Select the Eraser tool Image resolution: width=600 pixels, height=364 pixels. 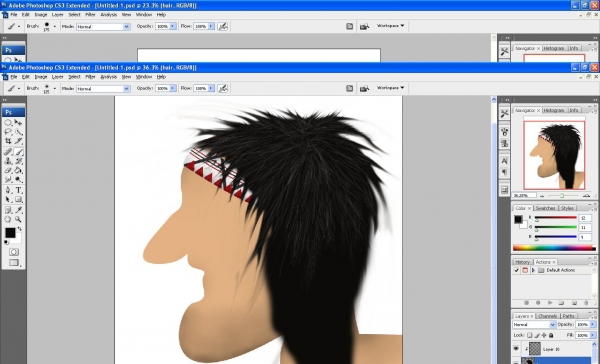(x=8, y=170)
